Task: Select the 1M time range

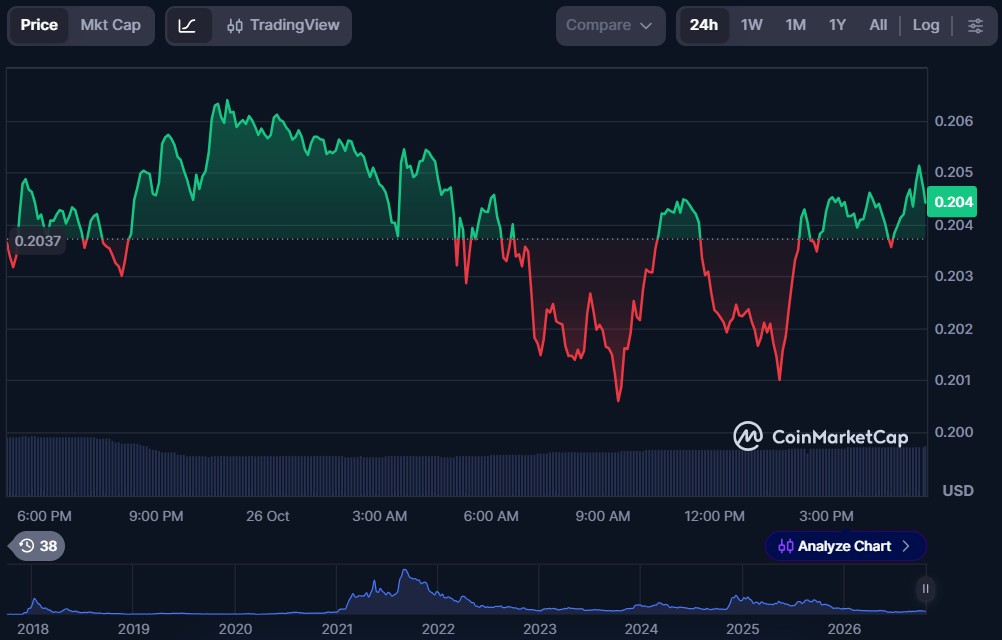Action: [x=796, y=26]
